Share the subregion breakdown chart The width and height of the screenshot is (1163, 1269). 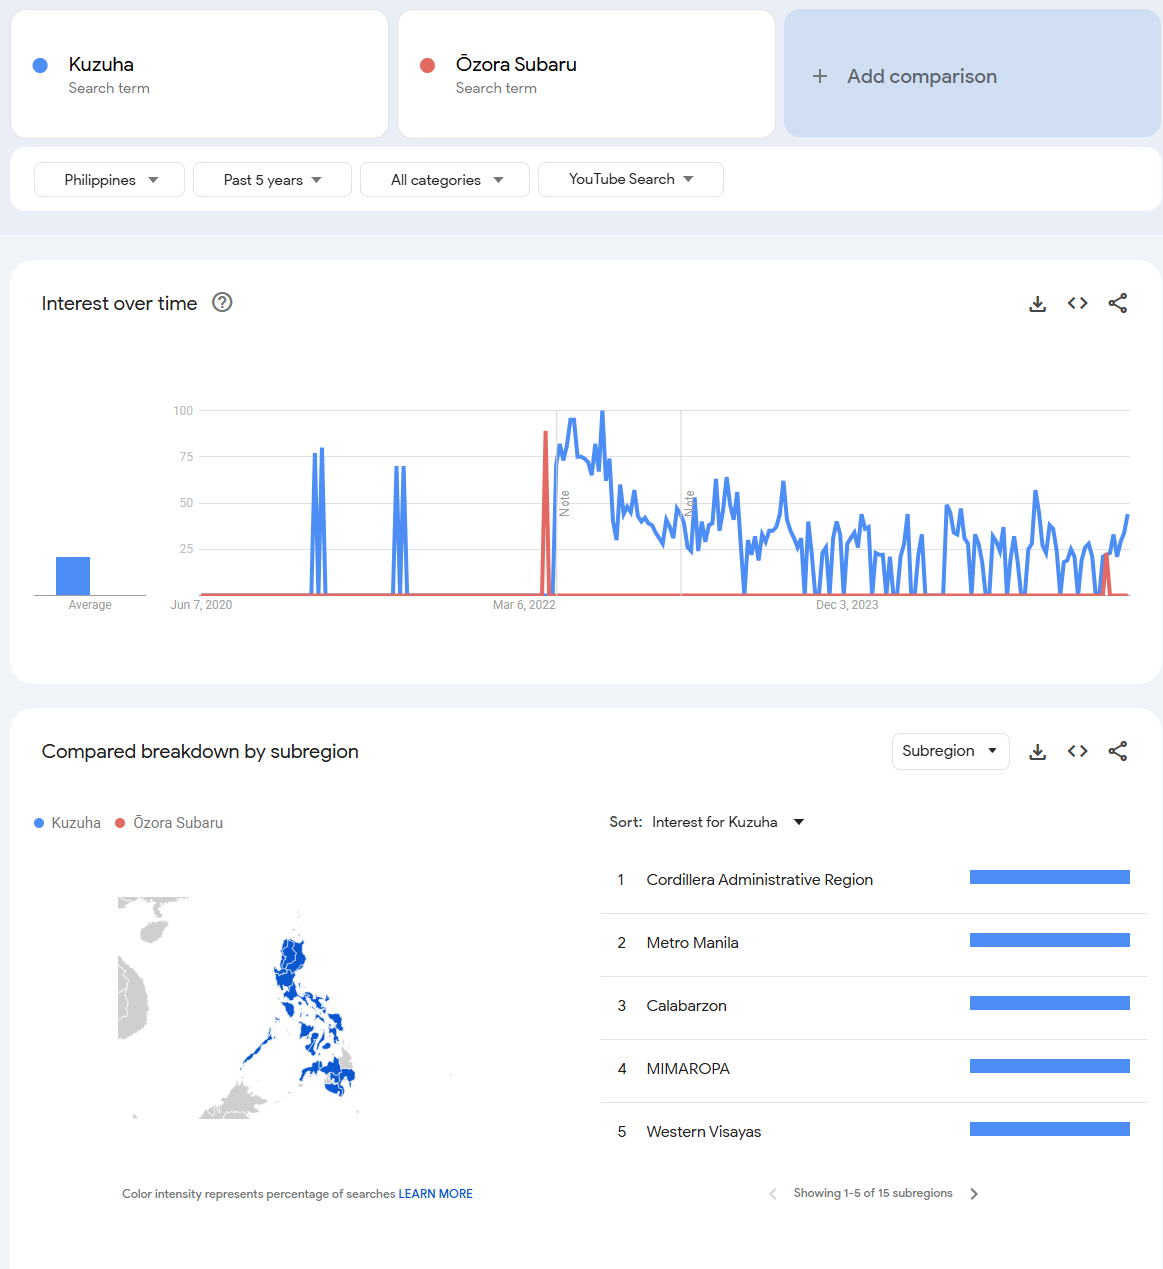(x=1117, y=751)
